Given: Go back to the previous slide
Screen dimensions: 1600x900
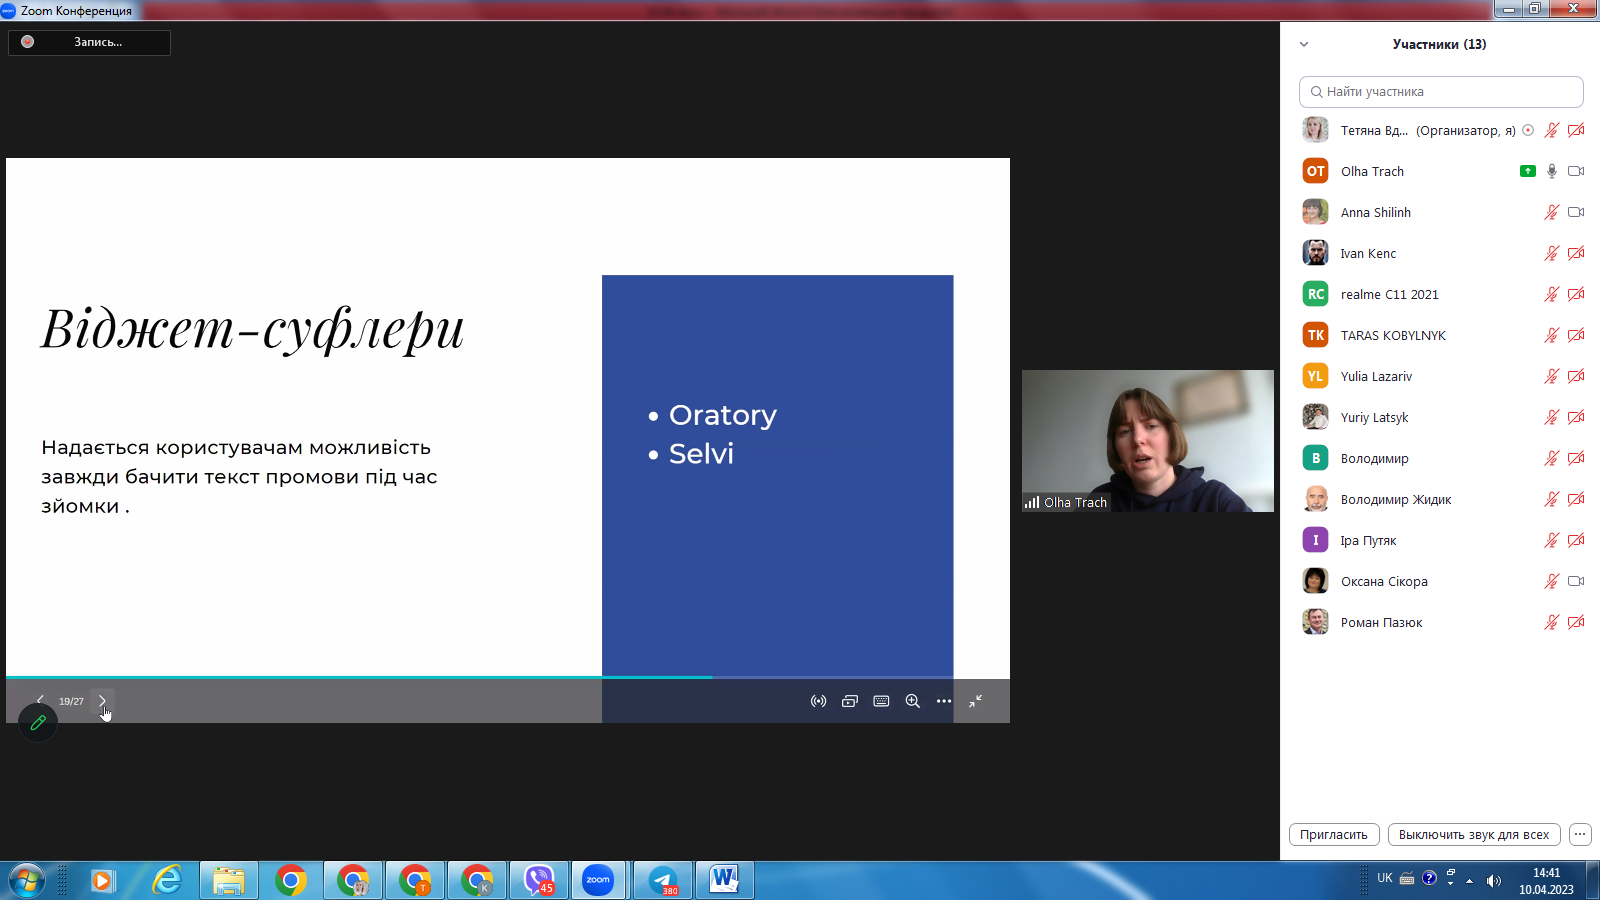Looking at the screenshot, I should (x=40, y=701).
